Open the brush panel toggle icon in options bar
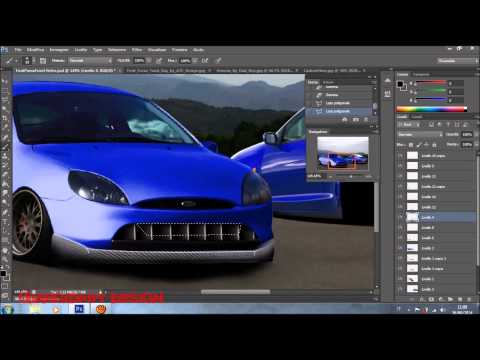480x360 pixels. coord(43,60)
